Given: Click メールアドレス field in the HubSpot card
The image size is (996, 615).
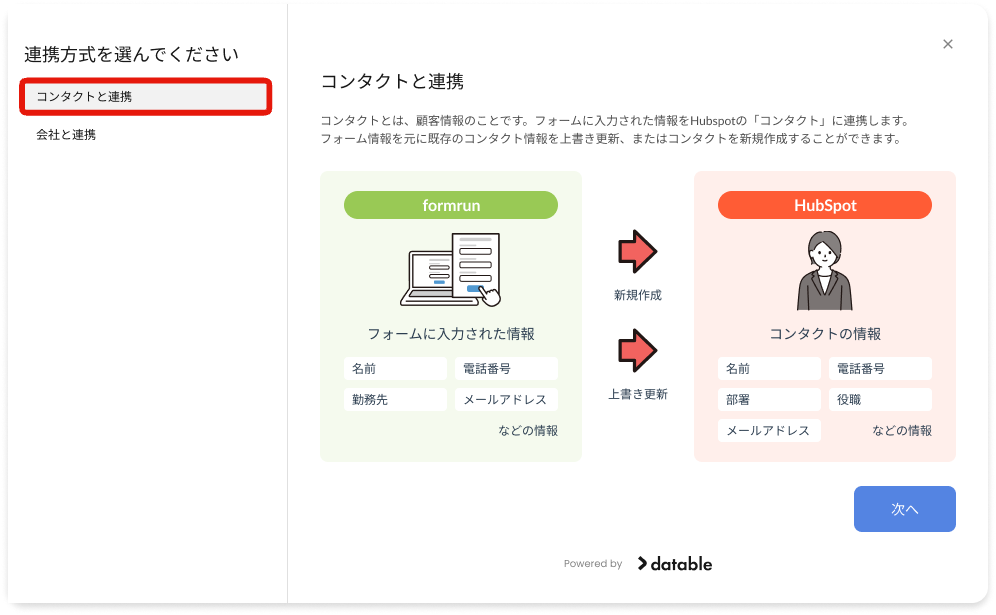Looking at the screenshot, I should coord(769,431).
